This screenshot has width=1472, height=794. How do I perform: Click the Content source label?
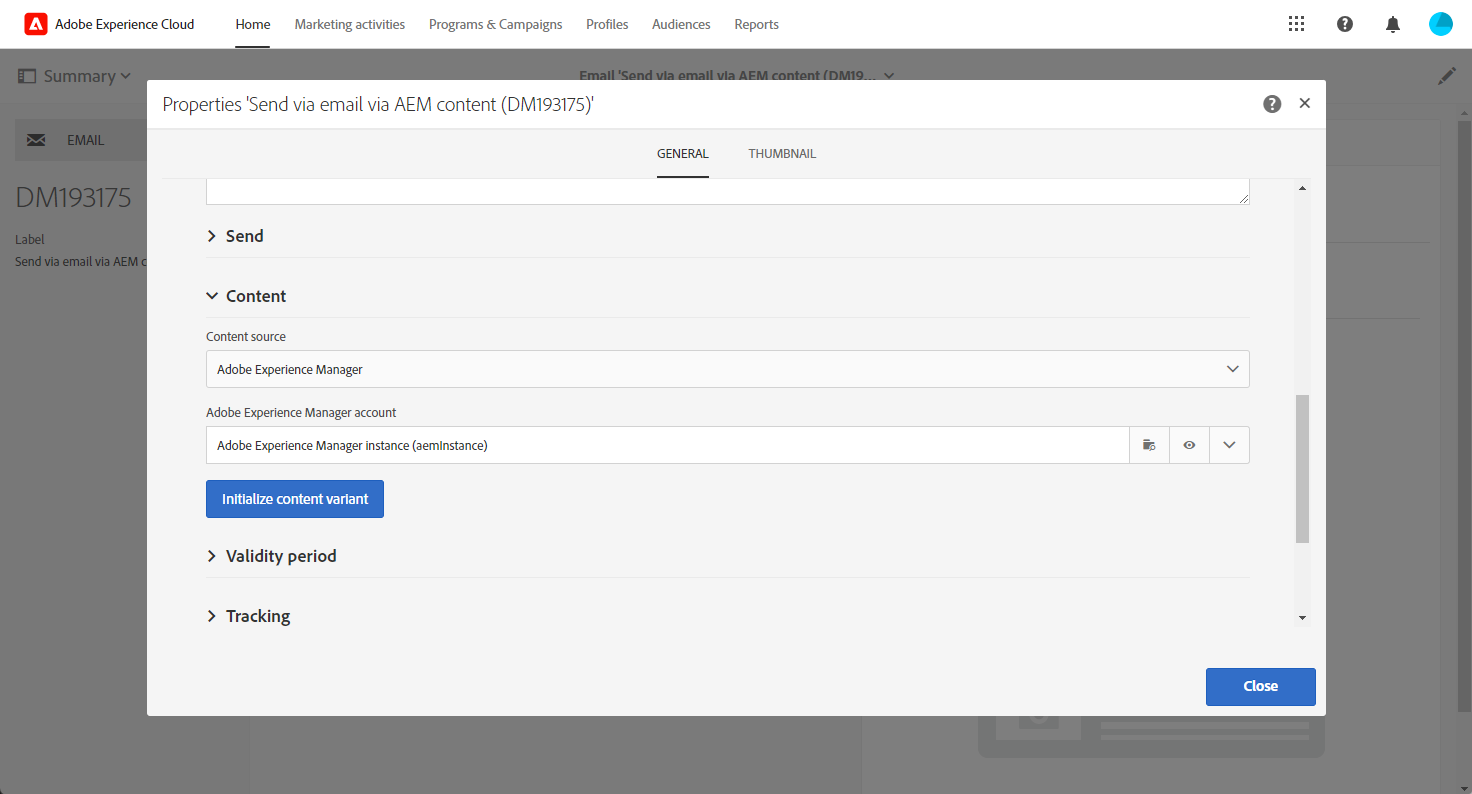pos(246,337)
